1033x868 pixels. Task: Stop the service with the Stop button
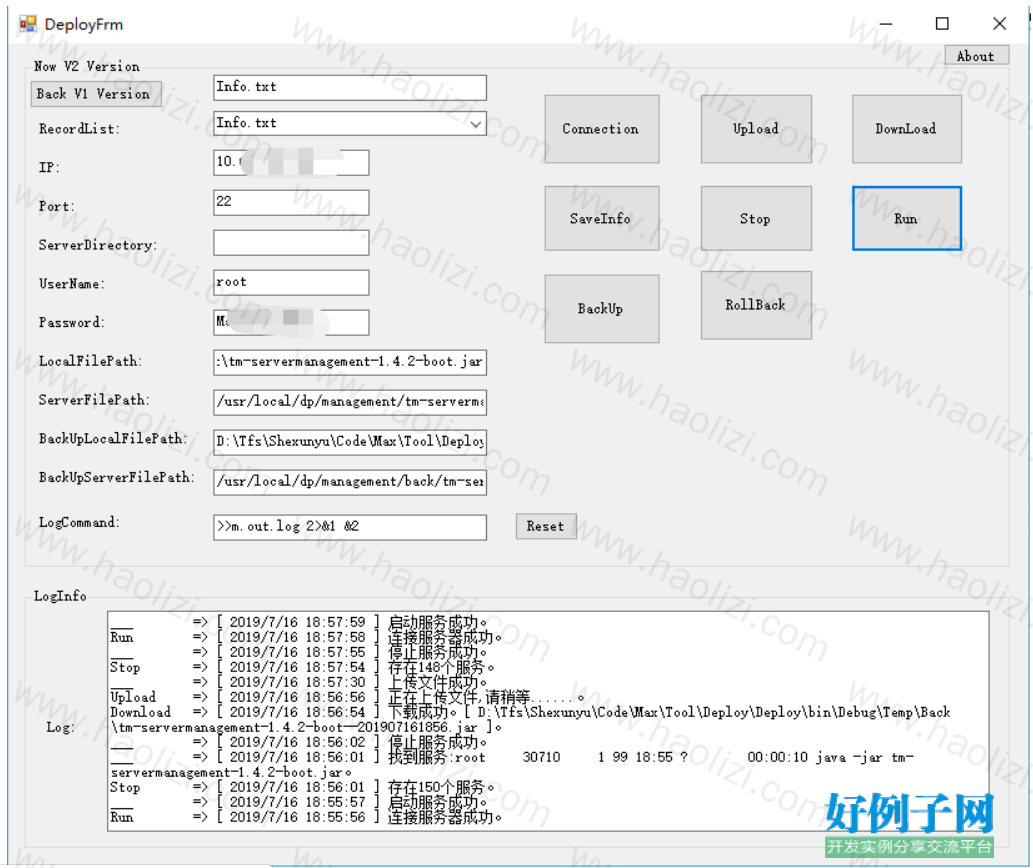point(756,219)
